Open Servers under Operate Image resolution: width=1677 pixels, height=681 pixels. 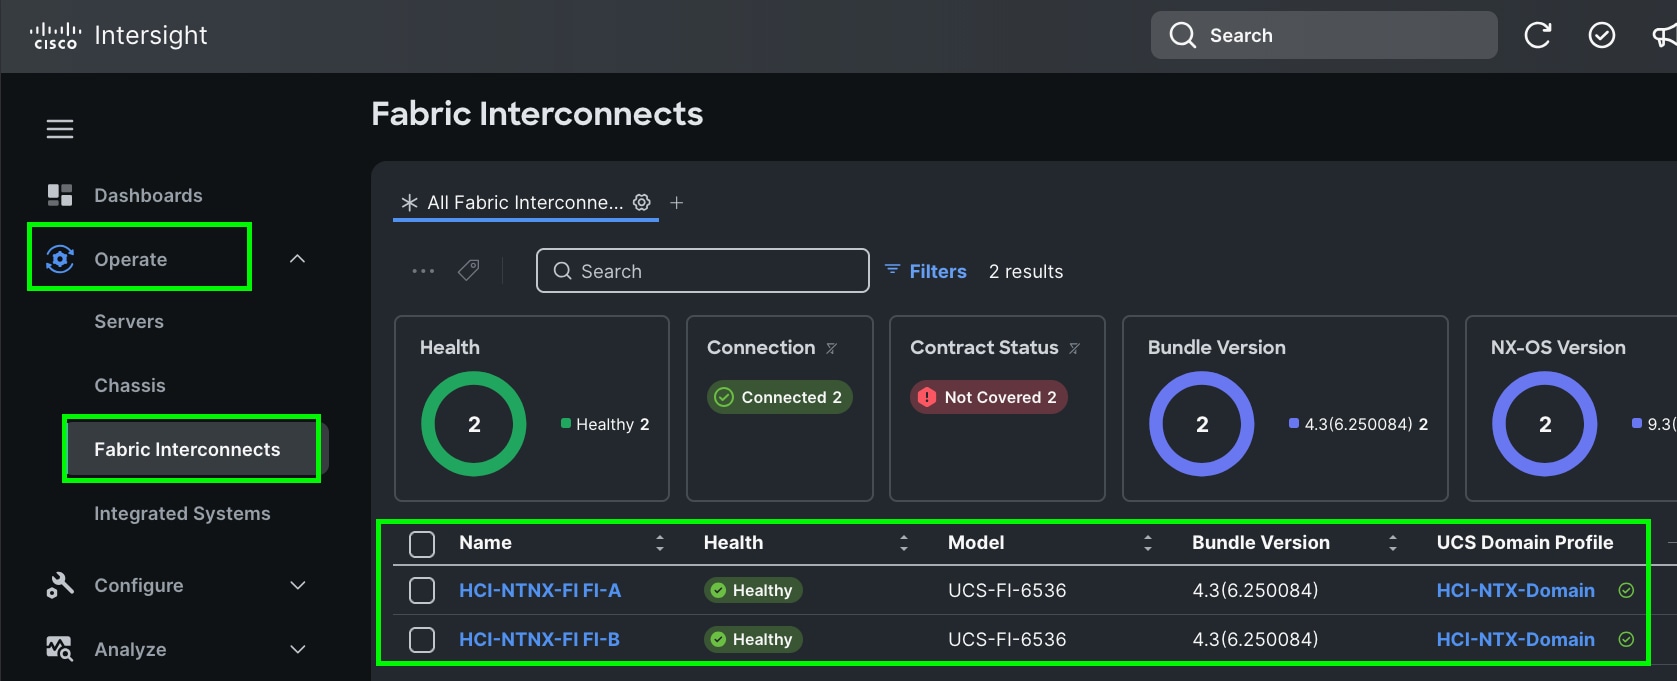129,321
